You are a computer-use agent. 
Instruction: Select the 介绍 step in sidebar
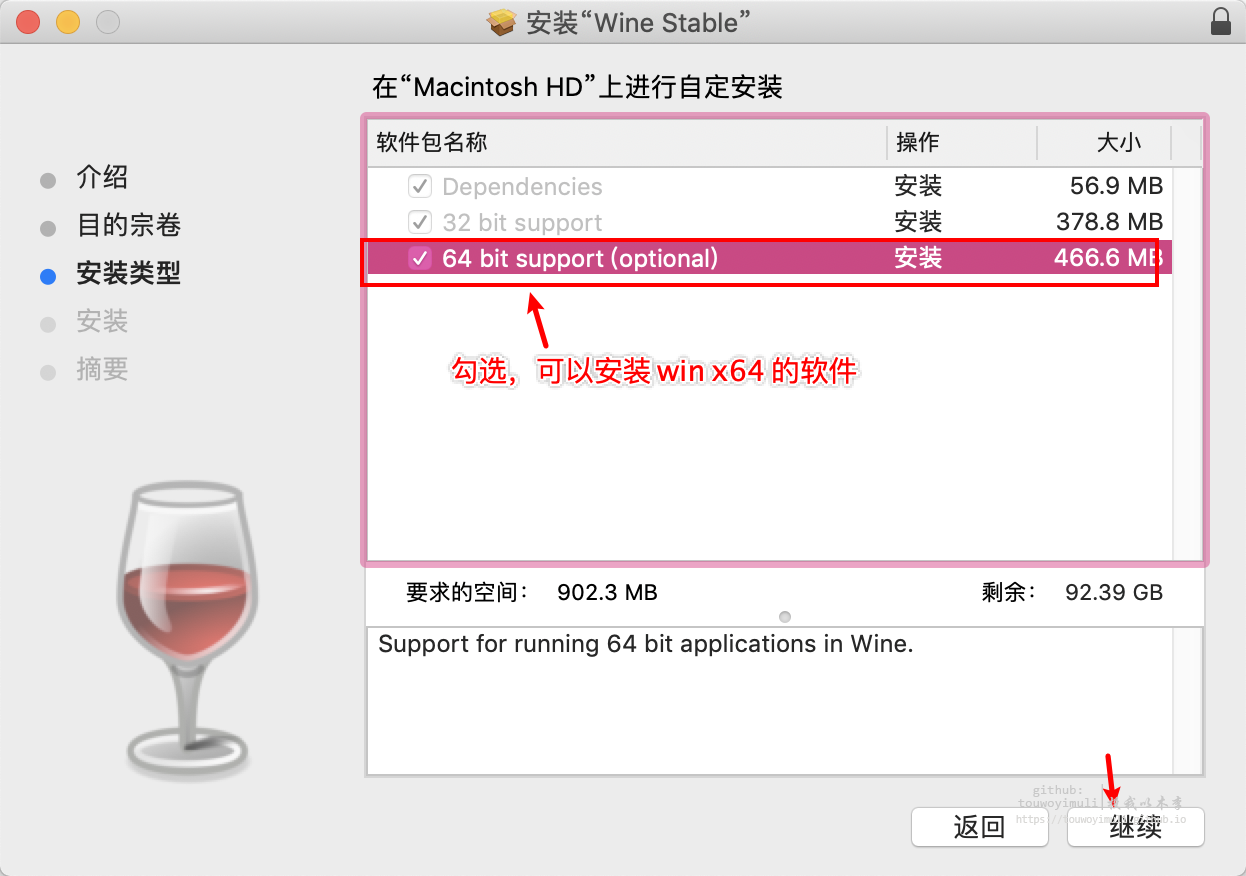102,178
